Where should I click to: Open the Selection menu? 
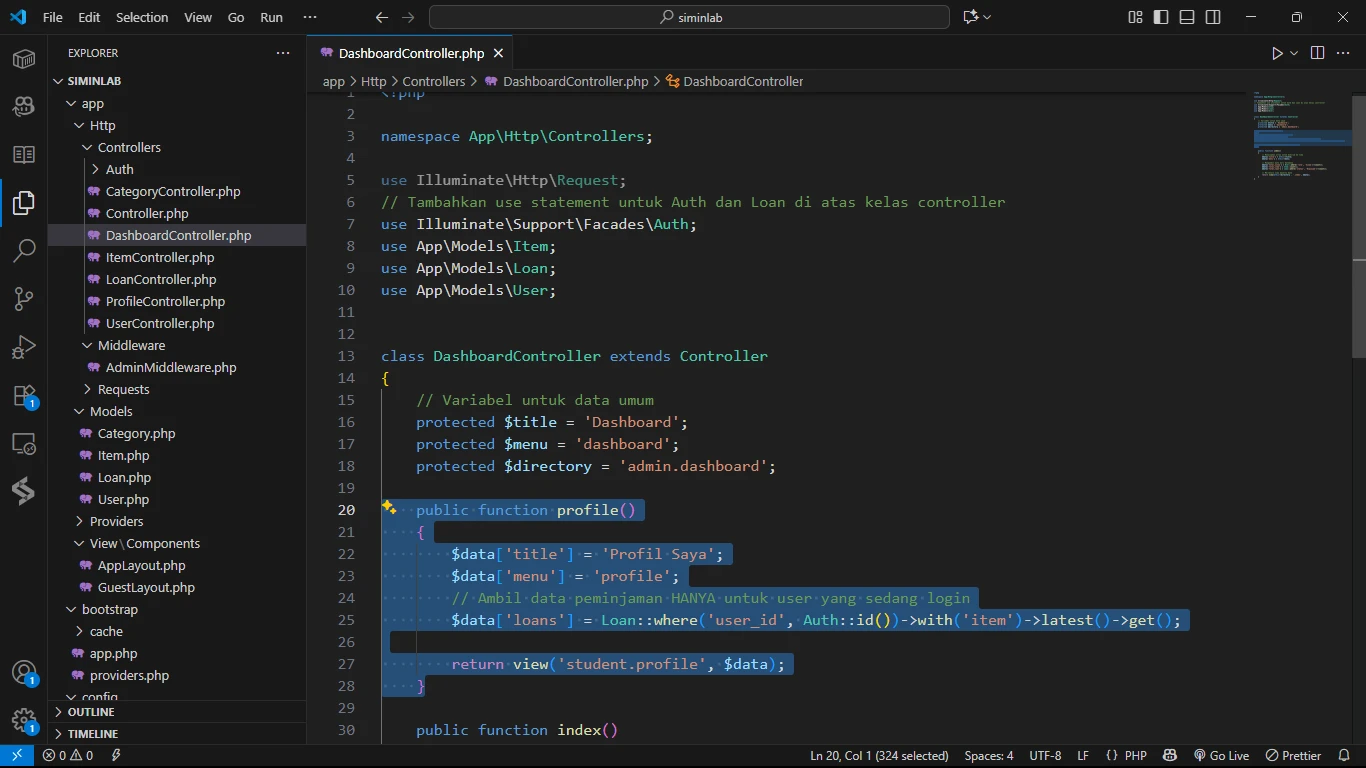point(142,17)
